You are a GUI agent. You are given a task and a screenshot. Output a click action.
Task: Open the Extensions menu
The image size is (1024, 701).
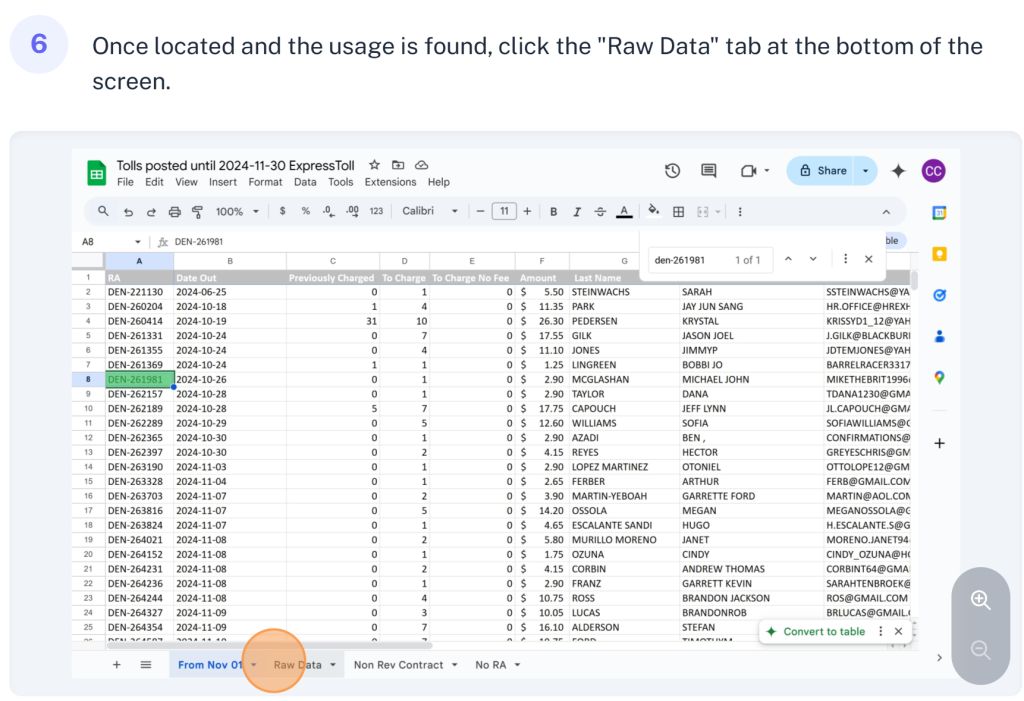pos(390,182)
